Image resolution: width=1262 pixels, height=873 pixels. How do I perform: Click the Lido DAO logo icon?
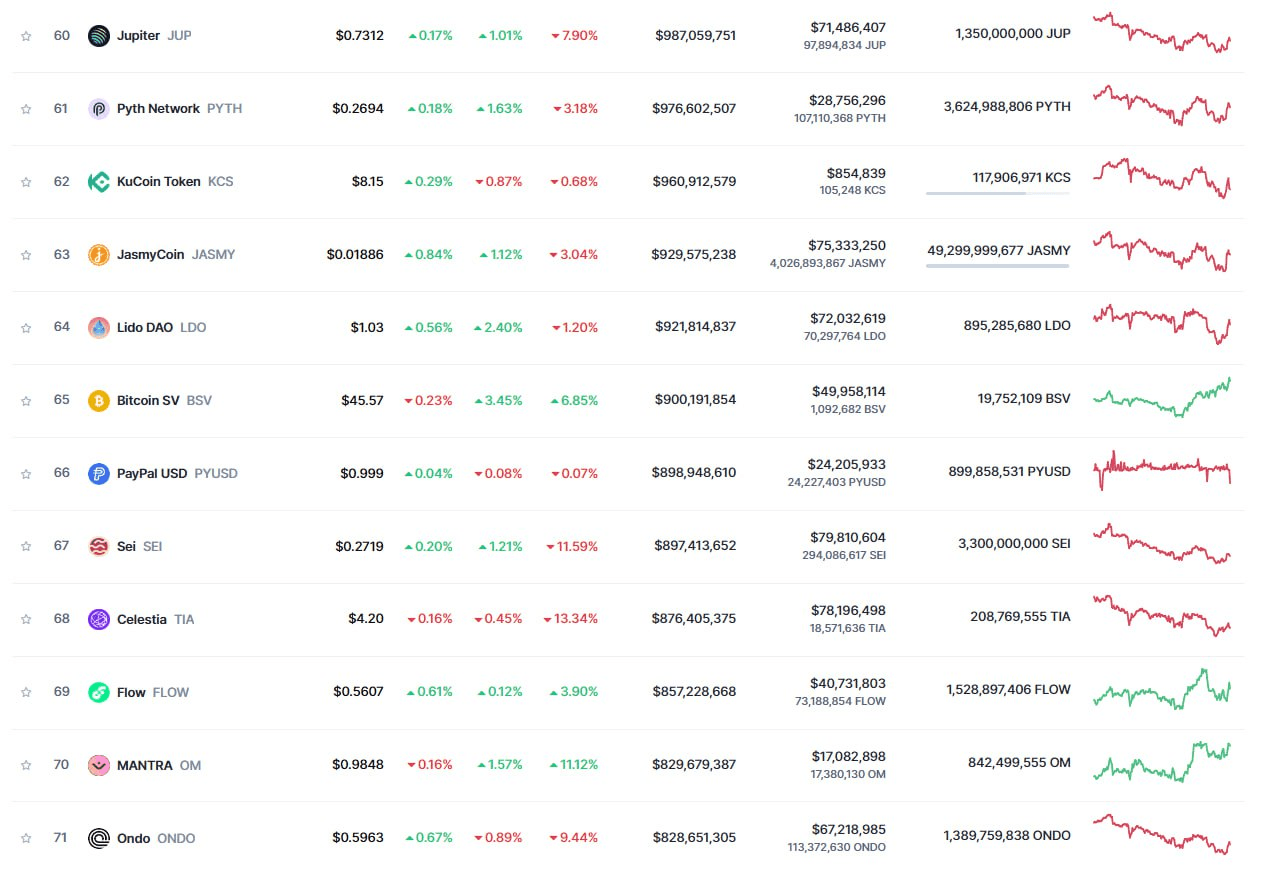pos(99,328)
